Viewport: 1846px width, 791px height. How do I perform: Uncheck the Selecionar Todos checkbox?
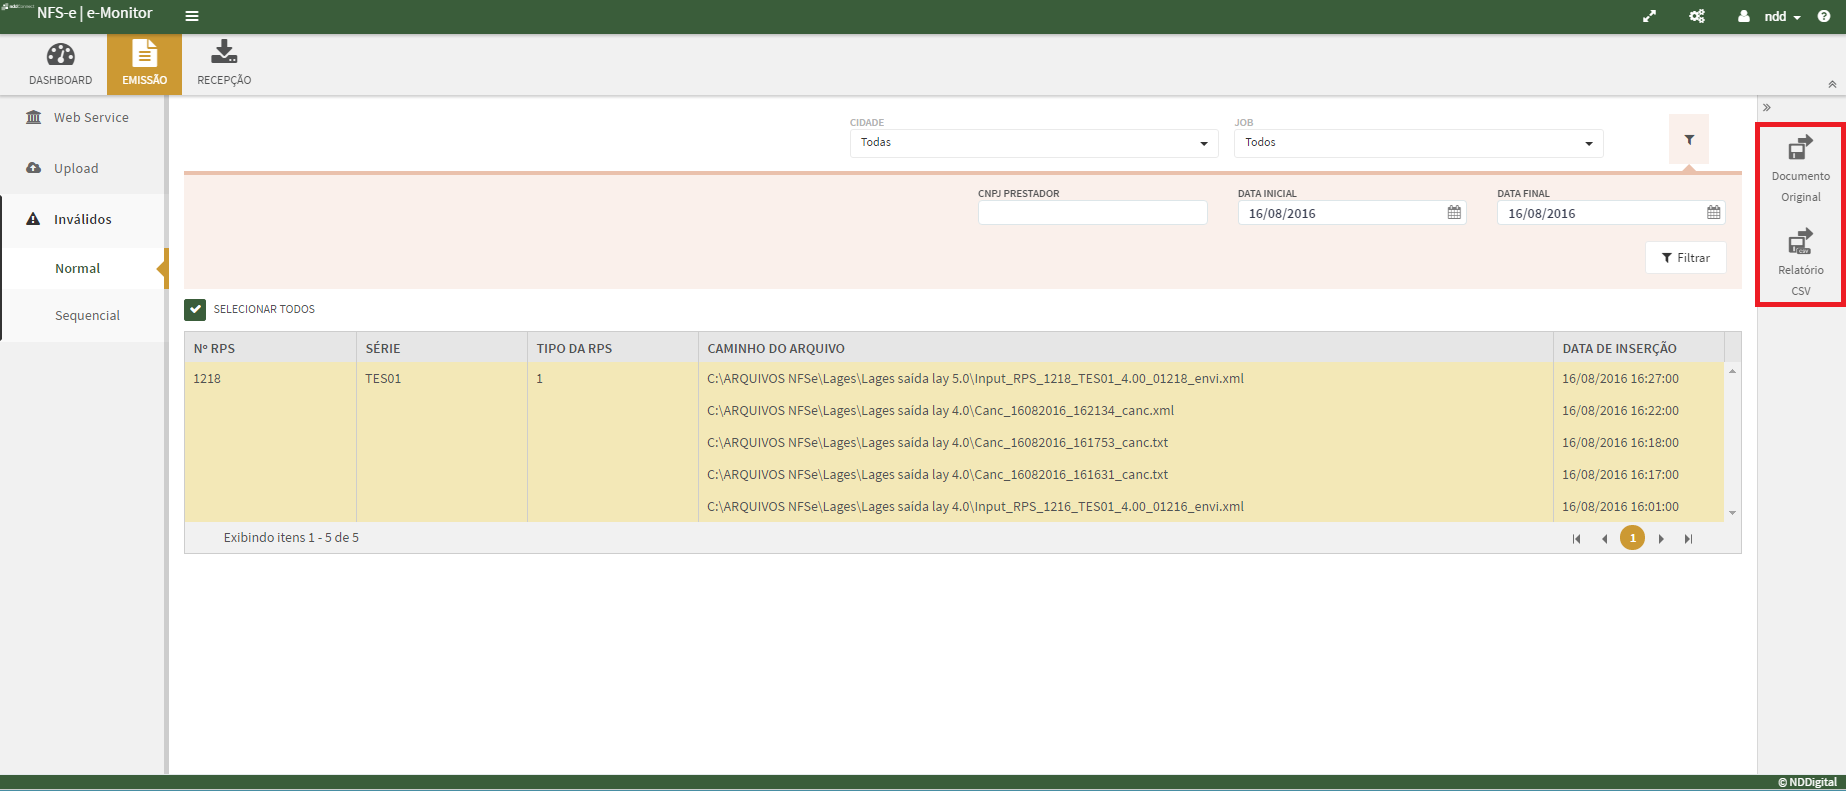point(195,310)
